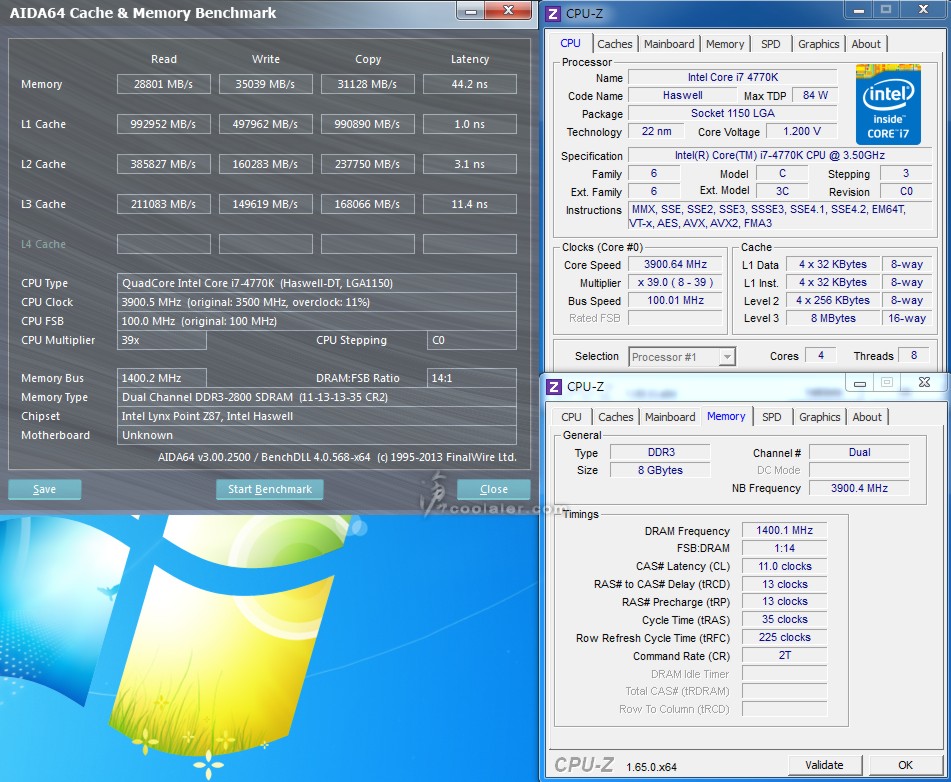Click memory Size field 8 GBytes
Screen dimensions: 951x782
pos(660,470)
